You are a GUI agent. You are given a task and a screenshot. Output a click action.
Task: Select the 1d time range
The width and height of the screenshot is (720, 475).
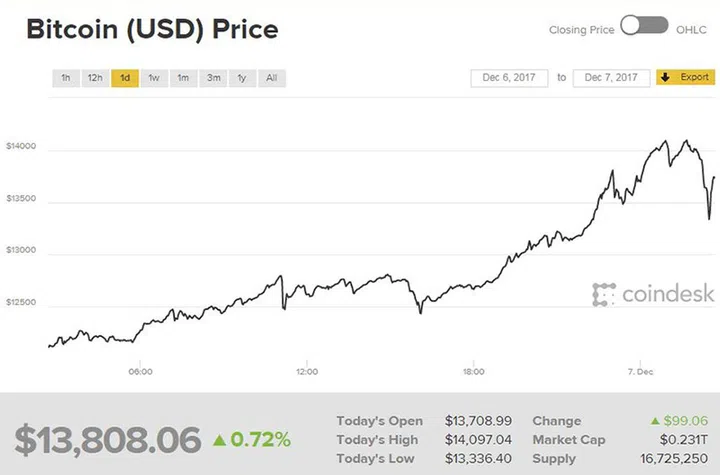pyautogui.click(x=125, y=78)
